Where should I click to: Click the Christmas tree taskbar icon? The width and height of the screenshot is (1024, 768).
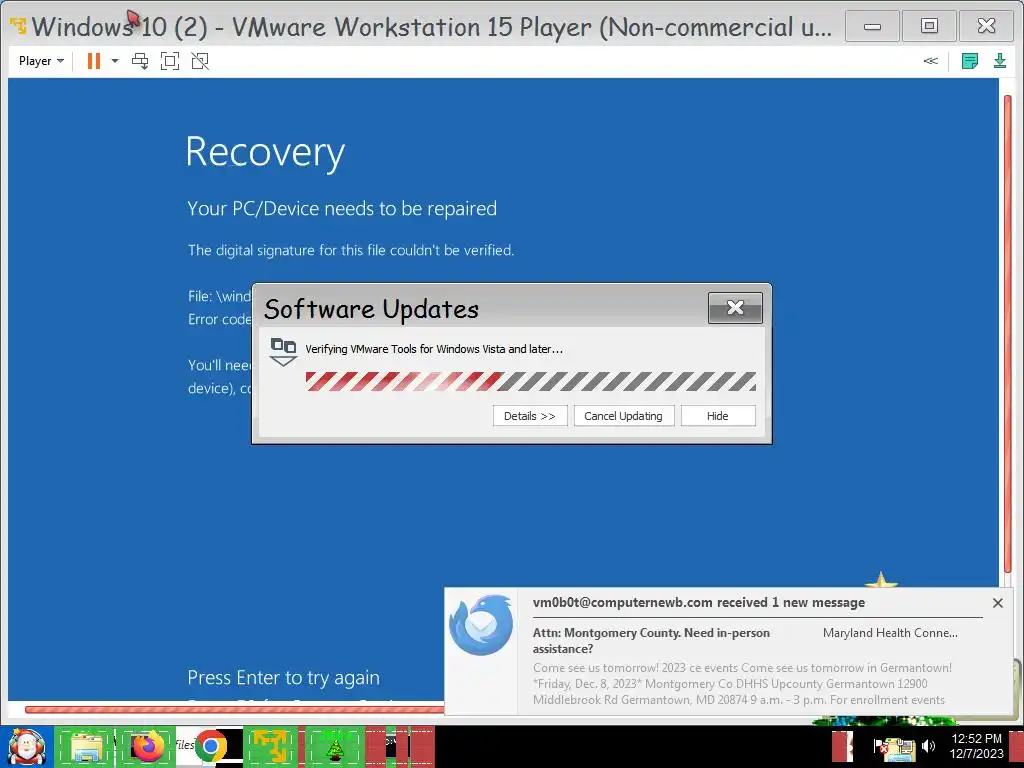tap(335, 746)
